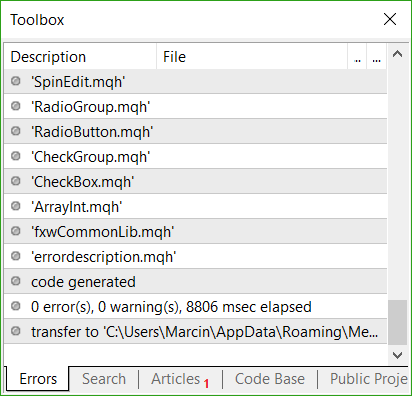The image size is (412, 396).
Task: Click the info icon beside 'RadioButton.mqh'
Action: pyautogui.click(x=16, y=131)
